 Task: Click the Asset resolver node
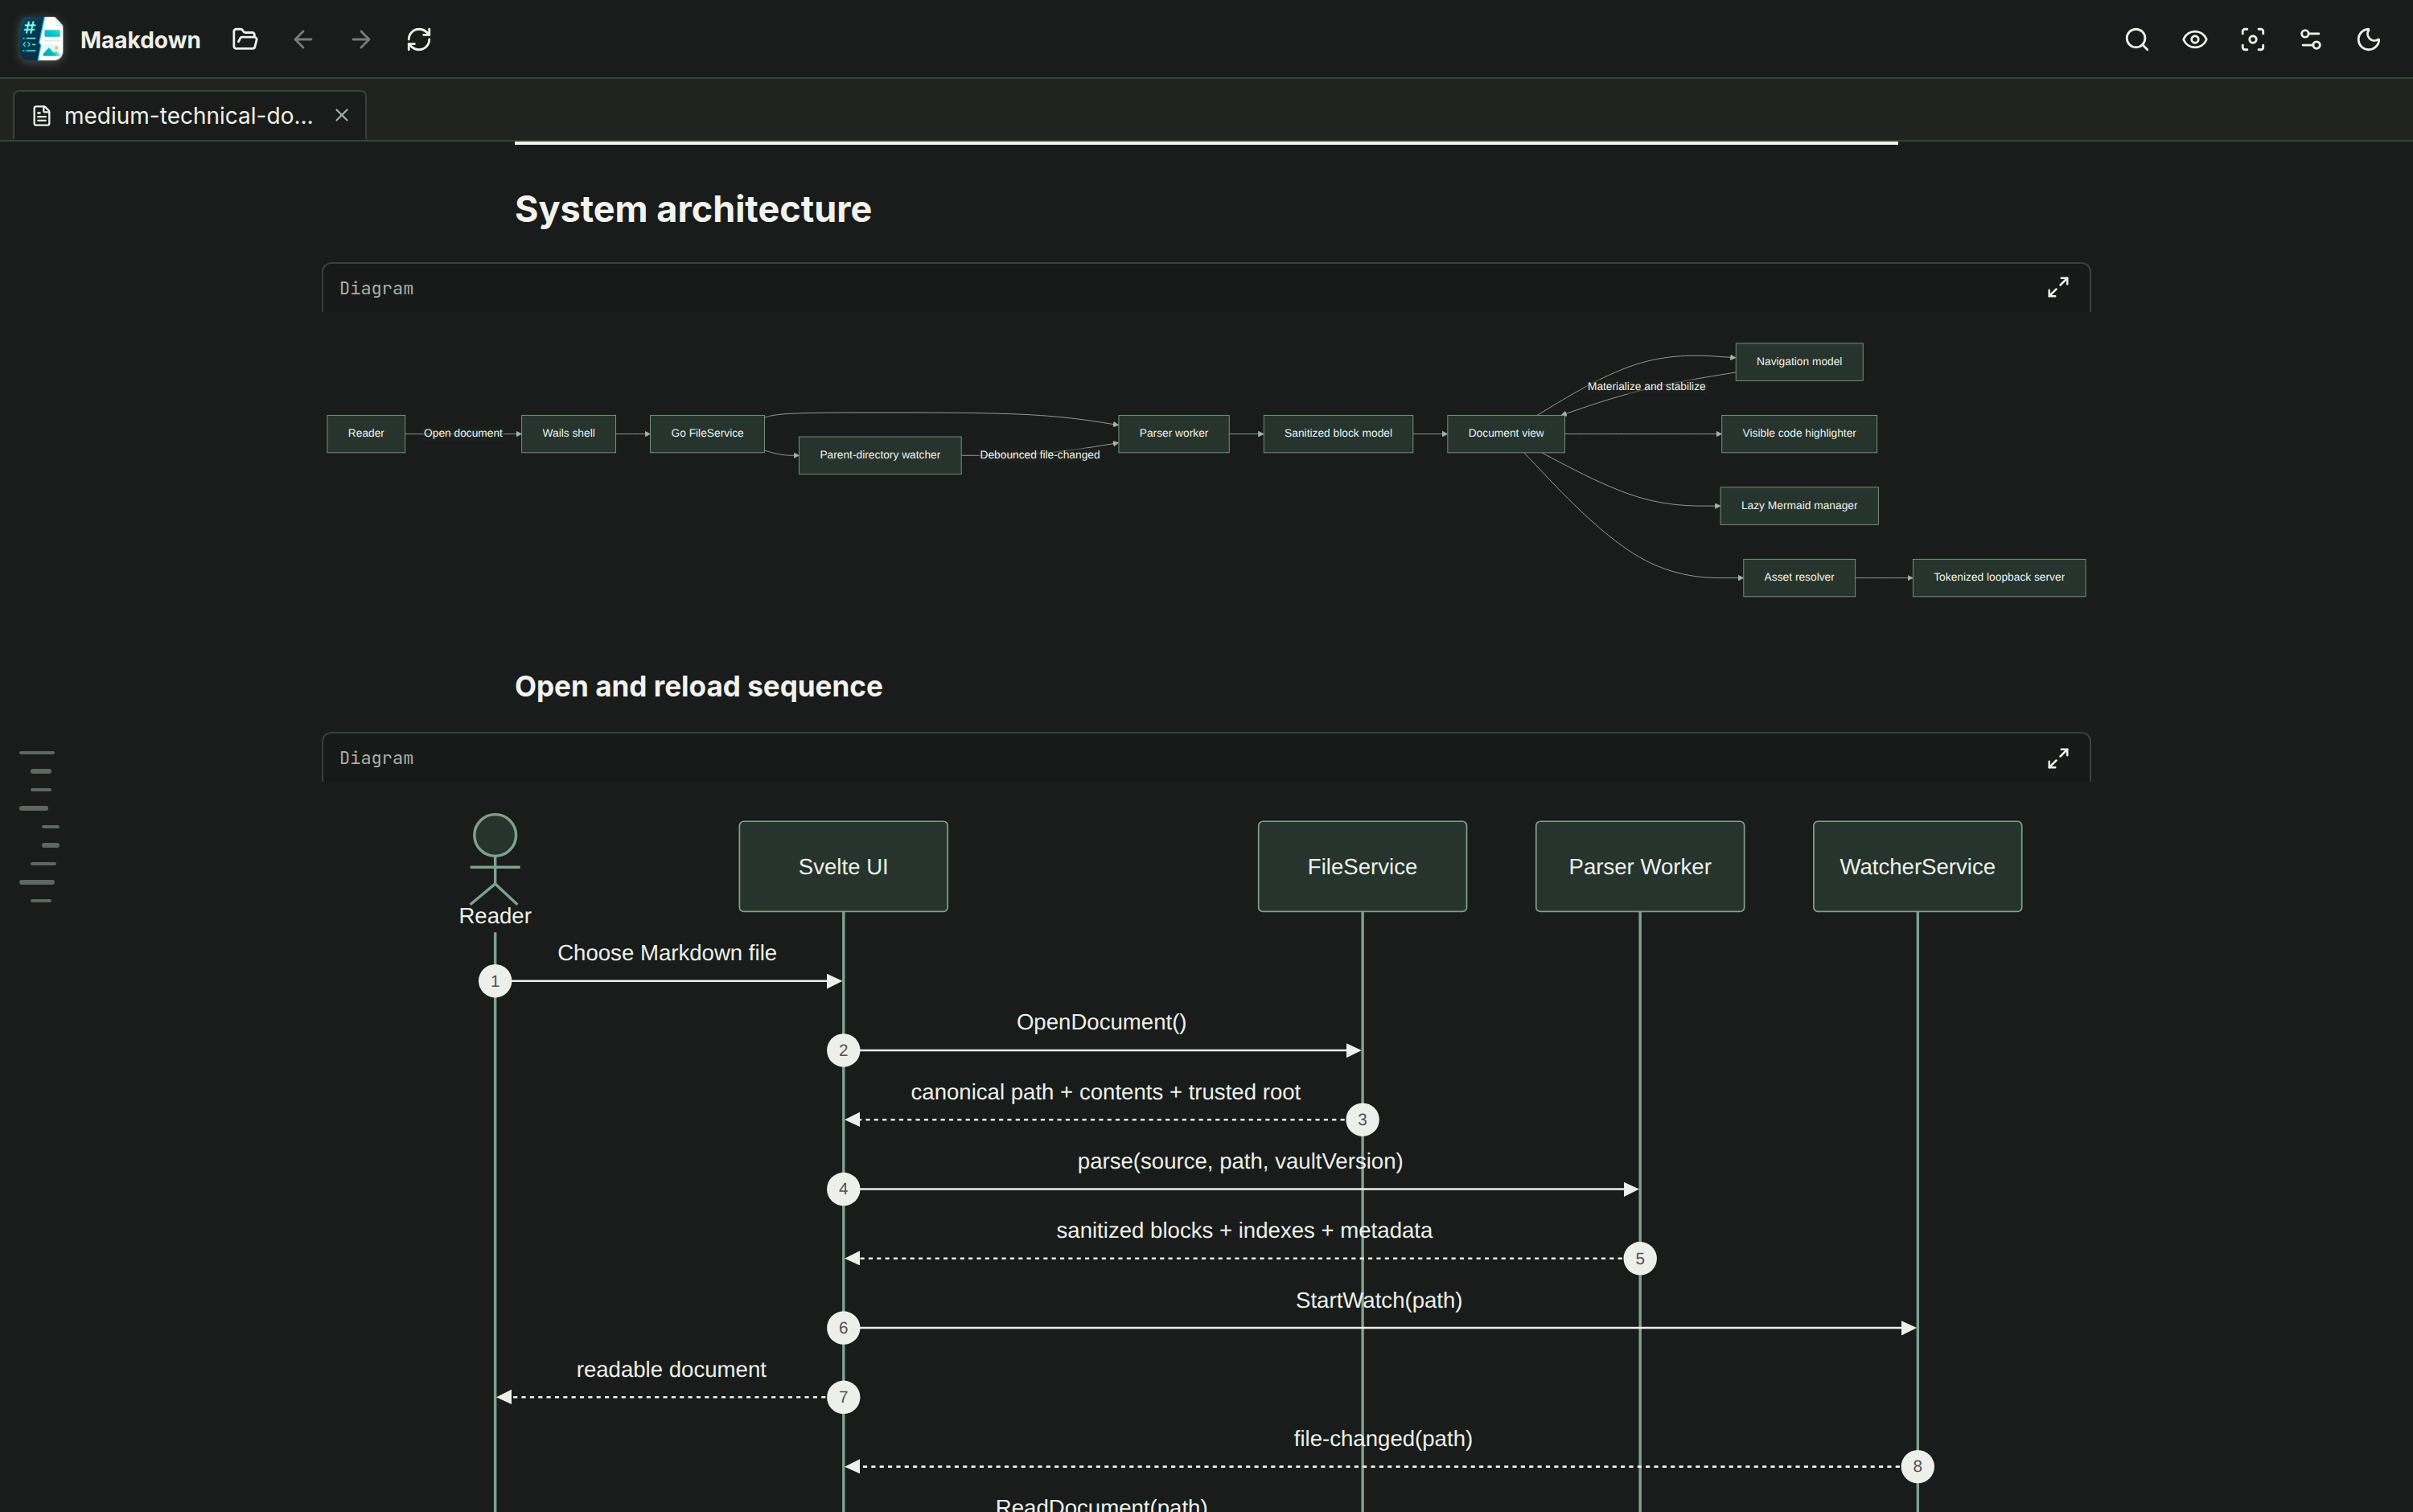[x=1799, y=578]
